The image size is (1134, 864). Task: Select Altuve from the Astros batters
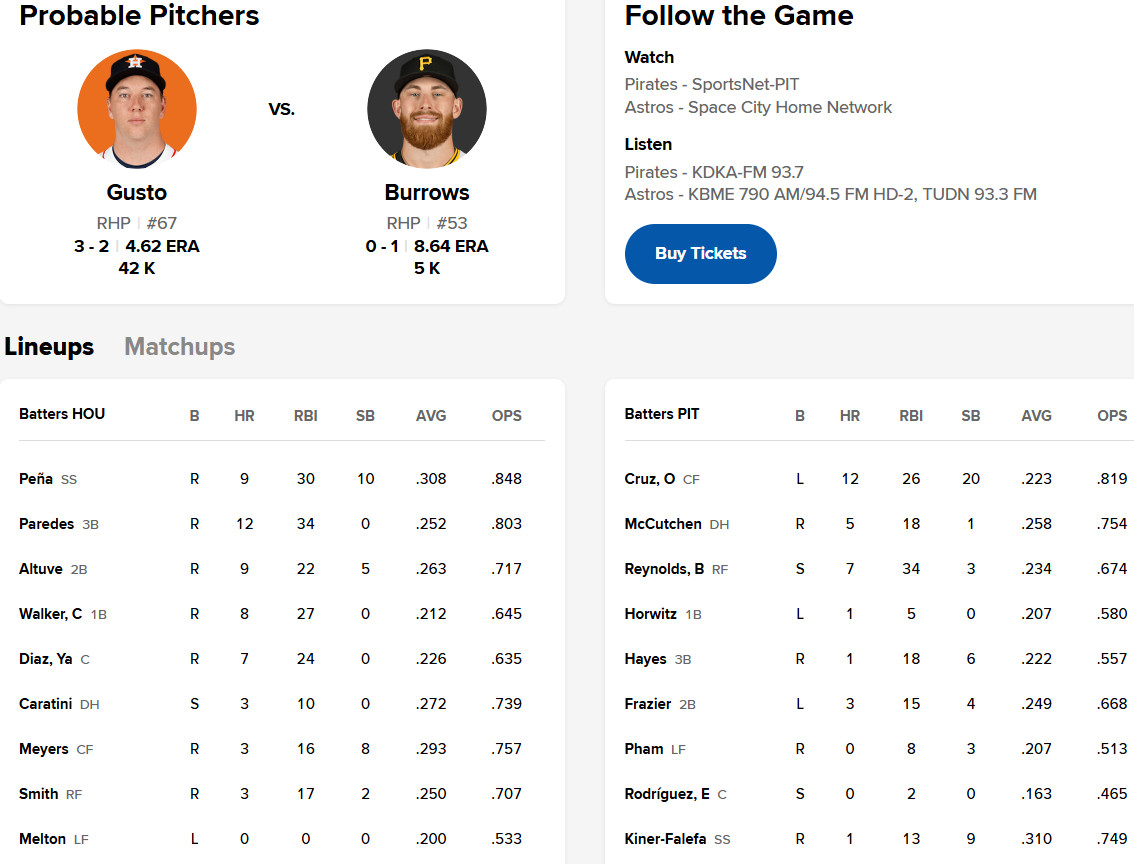[x=41, y=569]
